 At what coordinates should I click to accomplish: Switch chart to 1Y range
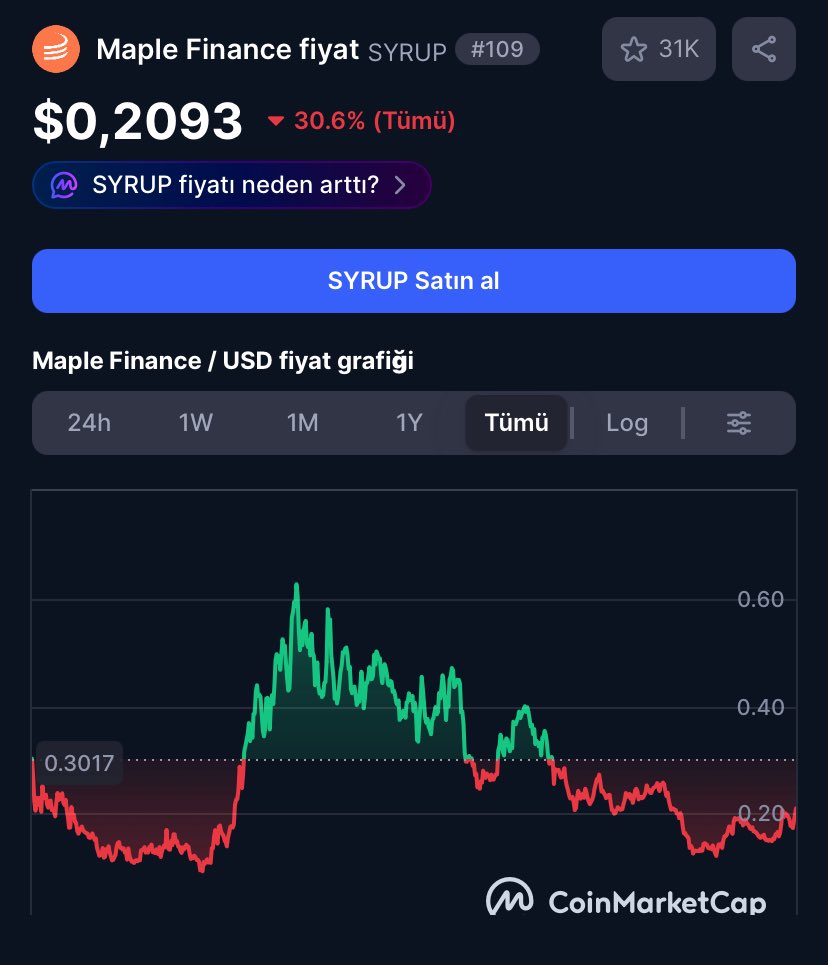(409, 423)
